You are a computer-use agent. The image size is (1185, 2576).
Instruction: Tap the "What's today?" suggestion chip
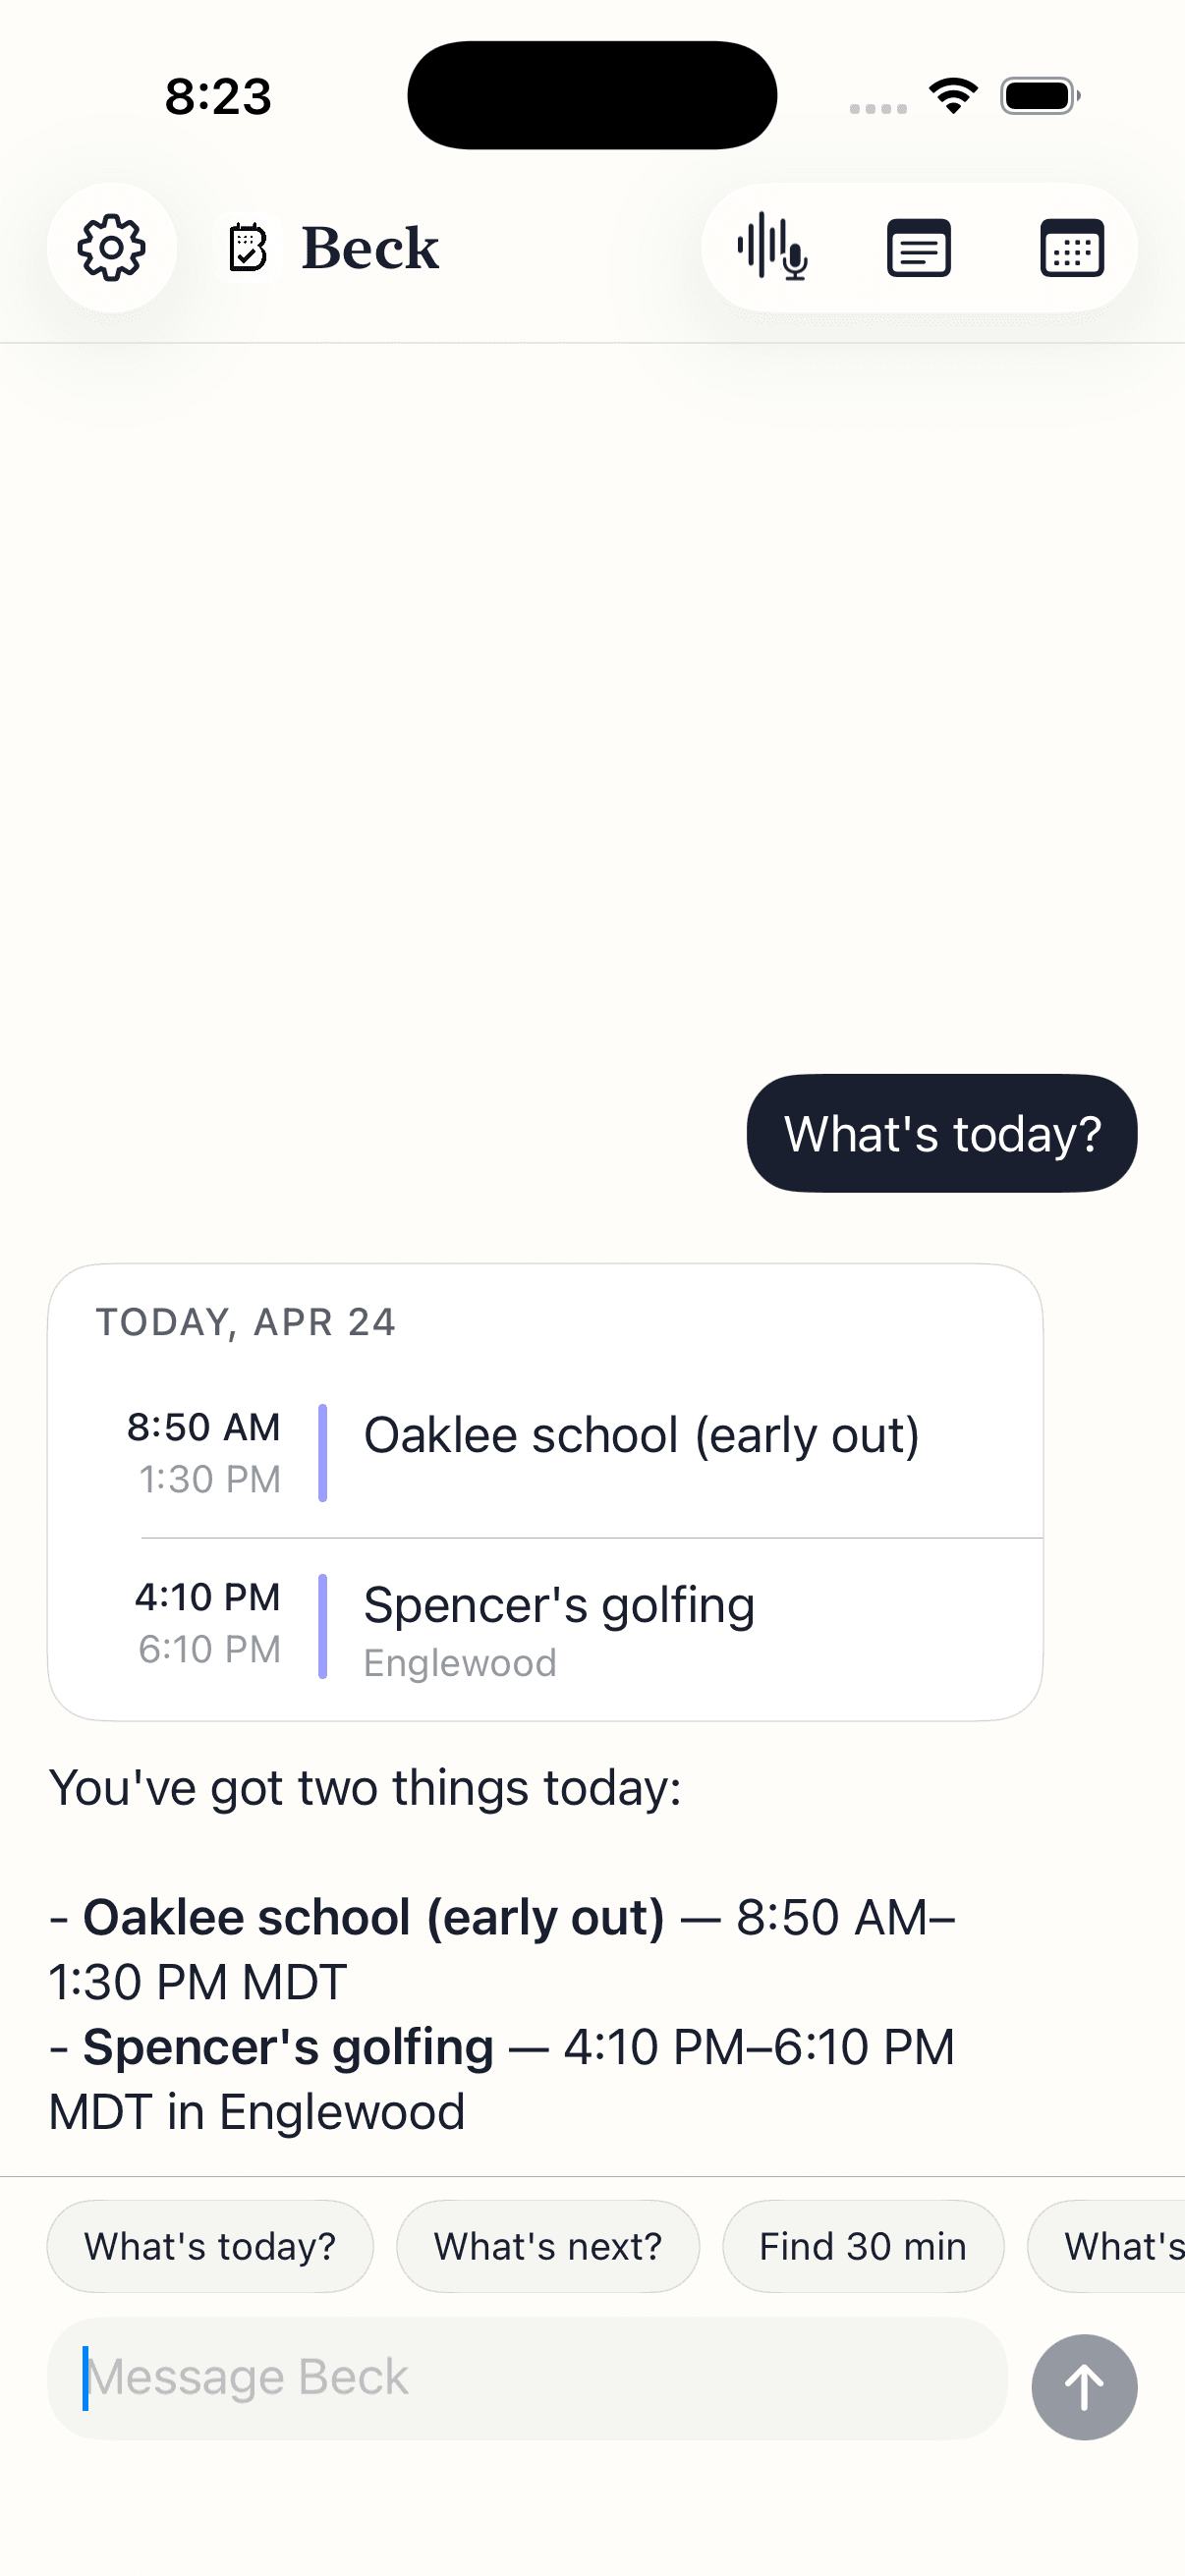pos(210,2246)
